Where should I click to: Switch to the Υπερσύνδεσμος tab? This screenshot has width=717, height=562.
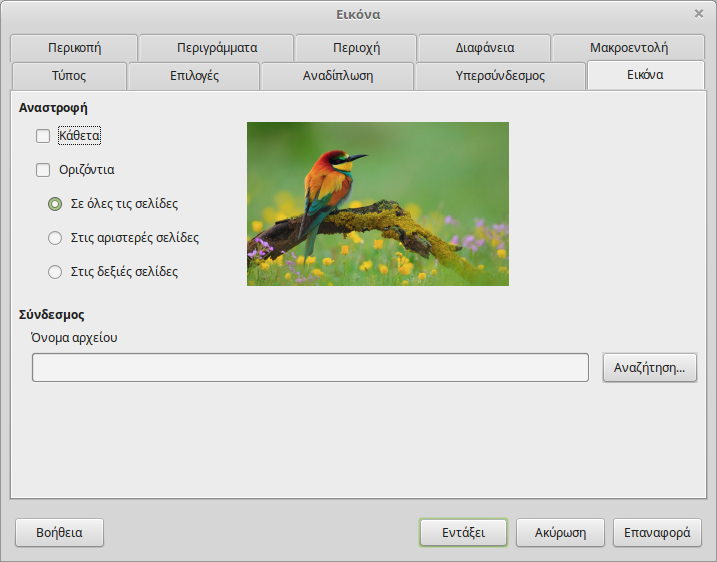coord(500,75)
